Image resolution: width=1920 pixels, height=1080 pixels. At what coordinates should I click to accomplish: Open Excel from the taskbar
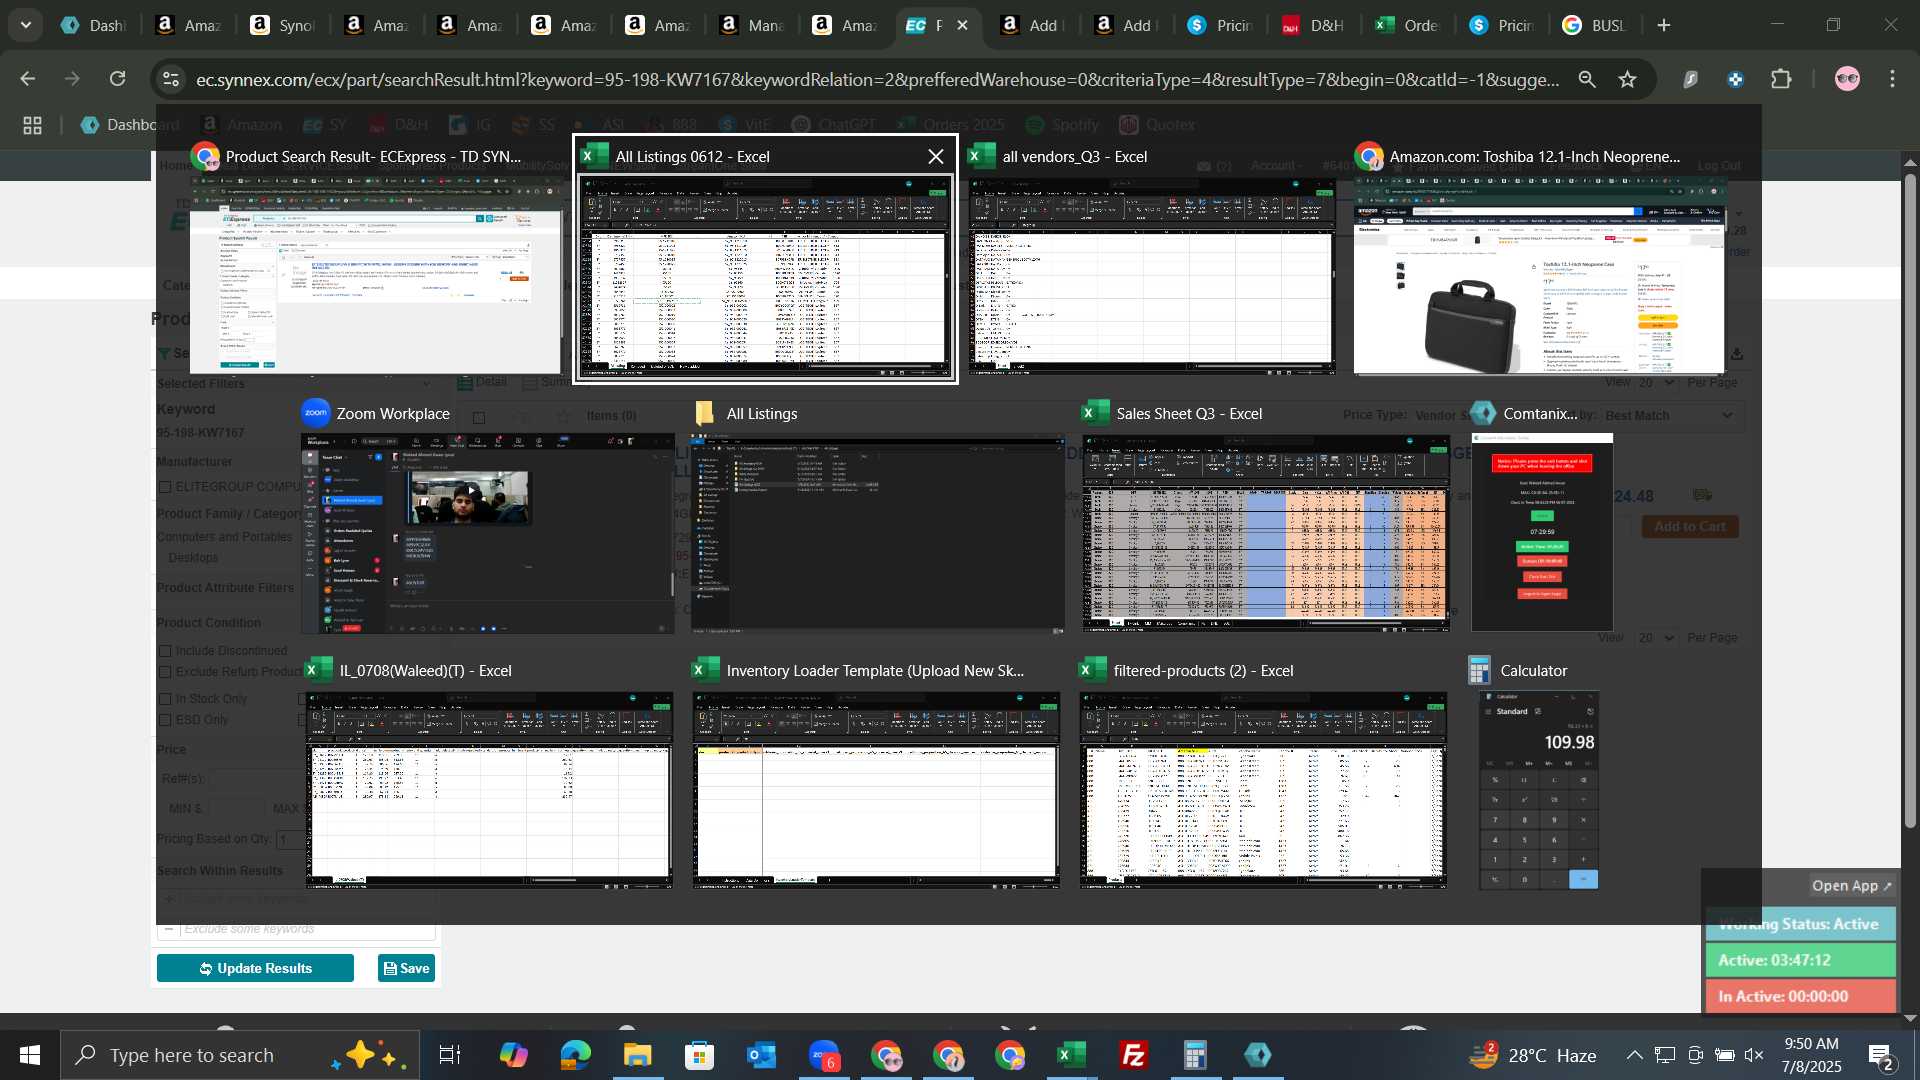[1072, 1055]
